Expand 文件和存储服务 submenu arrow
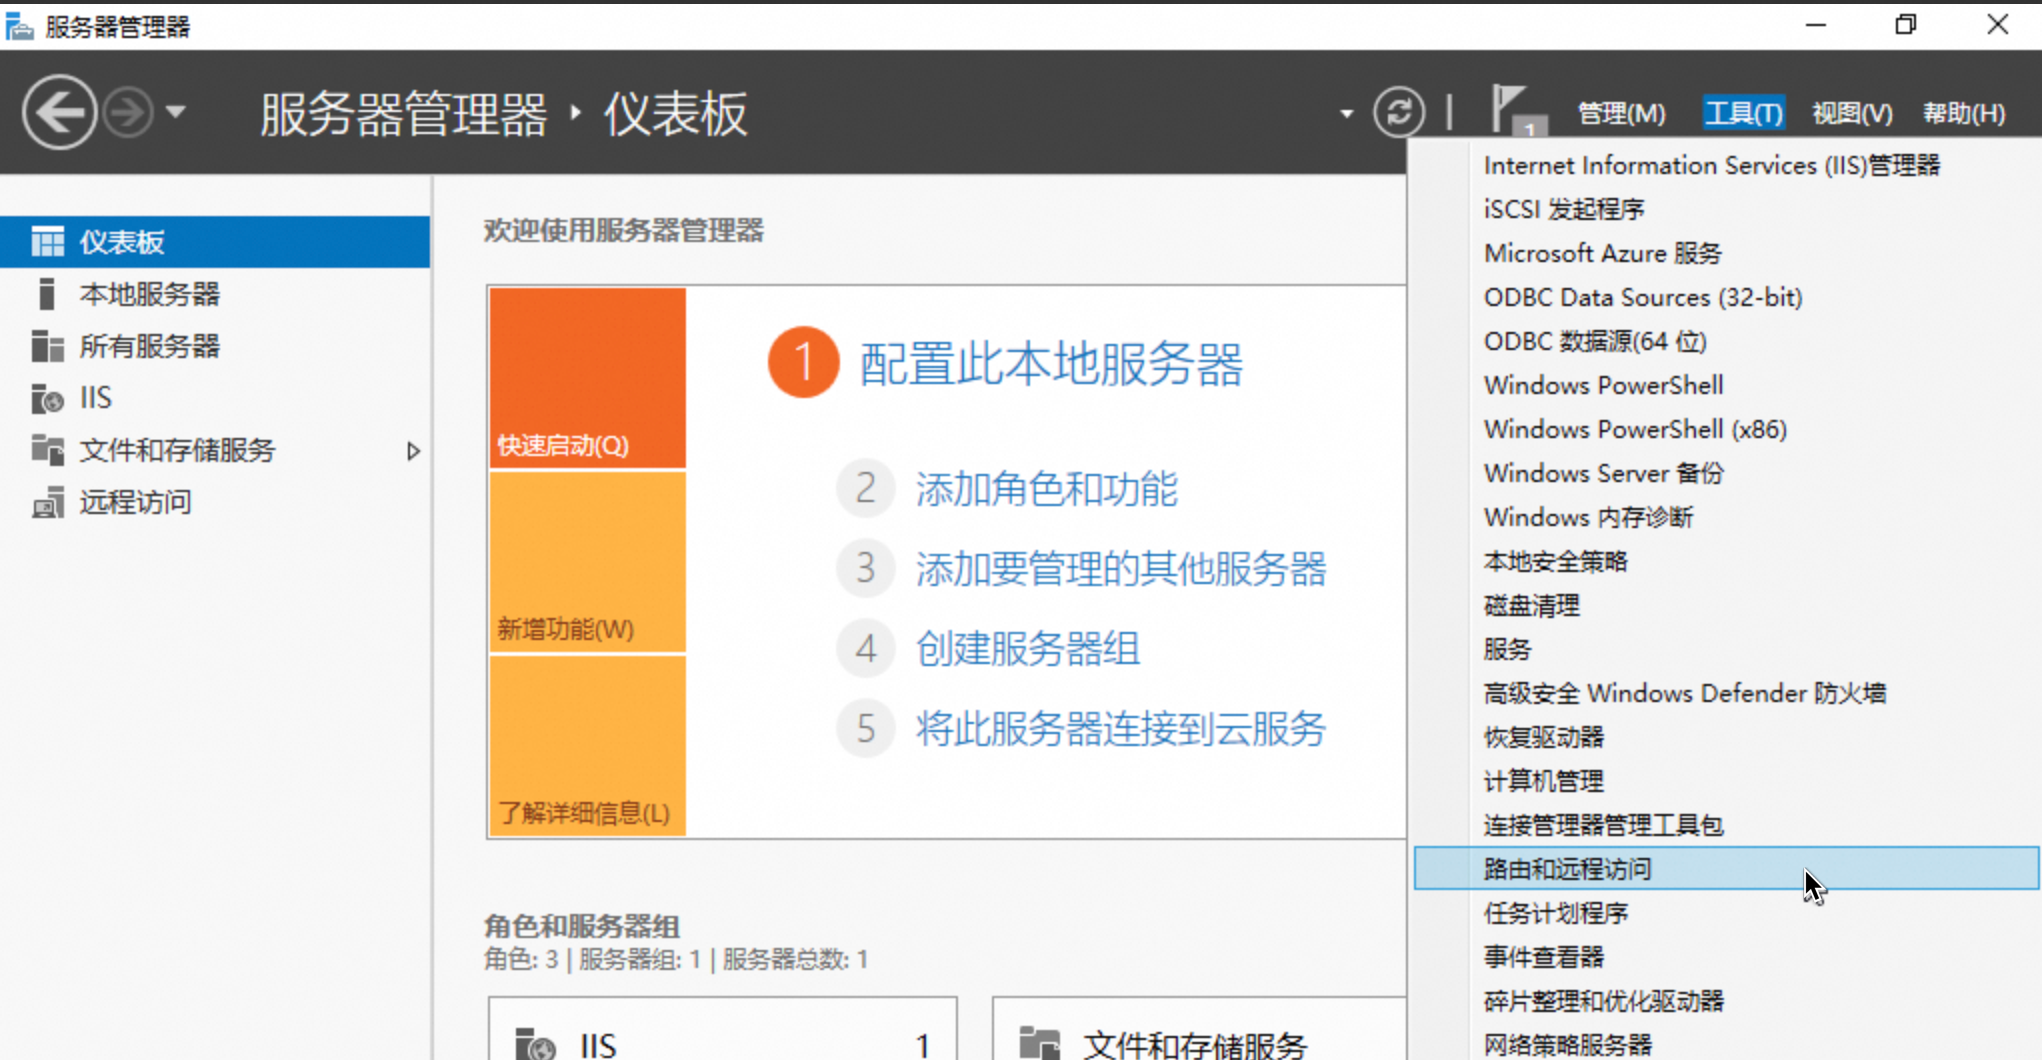 pyautogui.click(x=413, y=451)
